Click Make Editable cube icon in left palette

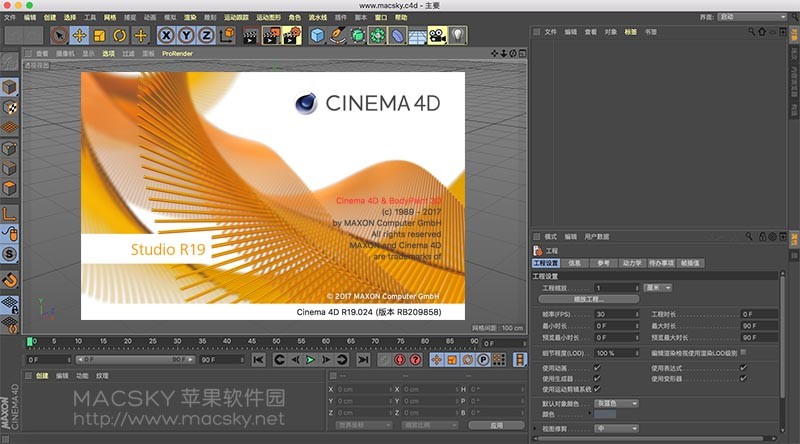click(x=10, y=87)
